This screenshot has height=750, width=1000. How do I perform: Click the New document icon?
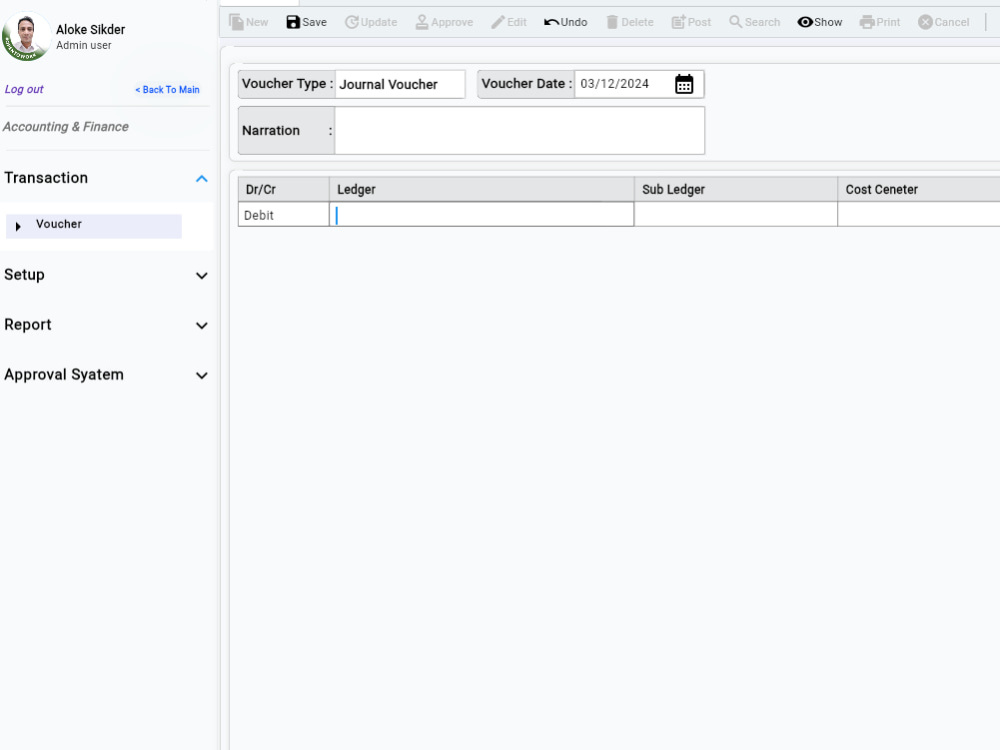pyautogui.click(x=236, y=22)
